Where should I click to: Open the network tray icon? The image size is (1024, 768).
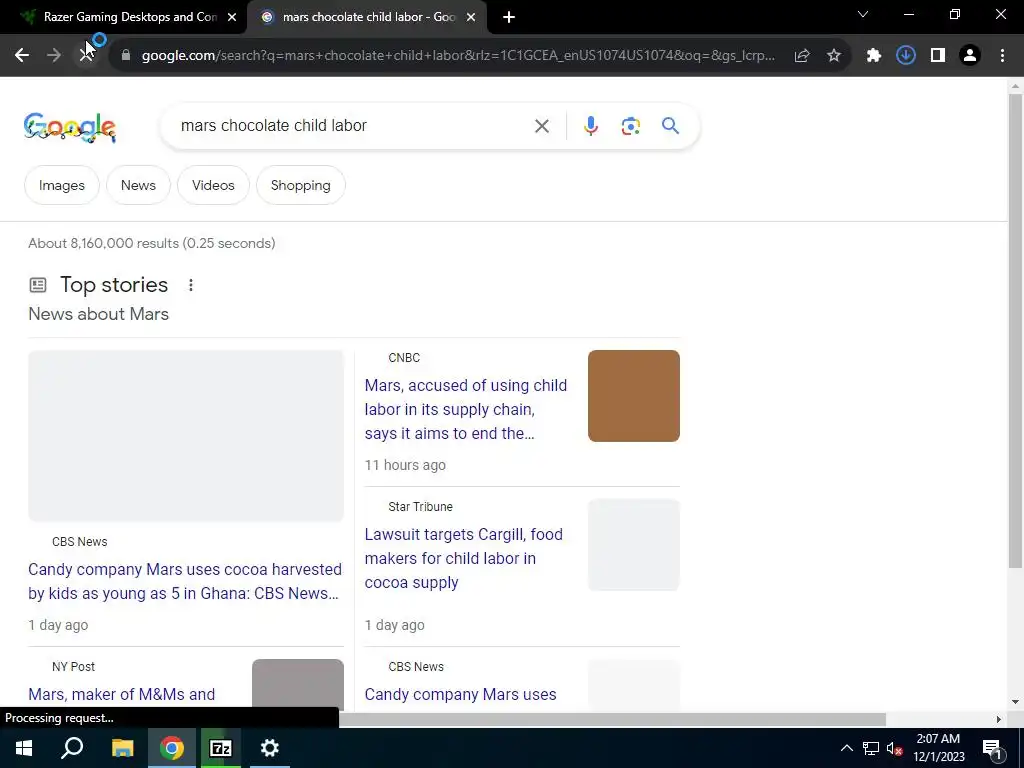pos(871,748)
